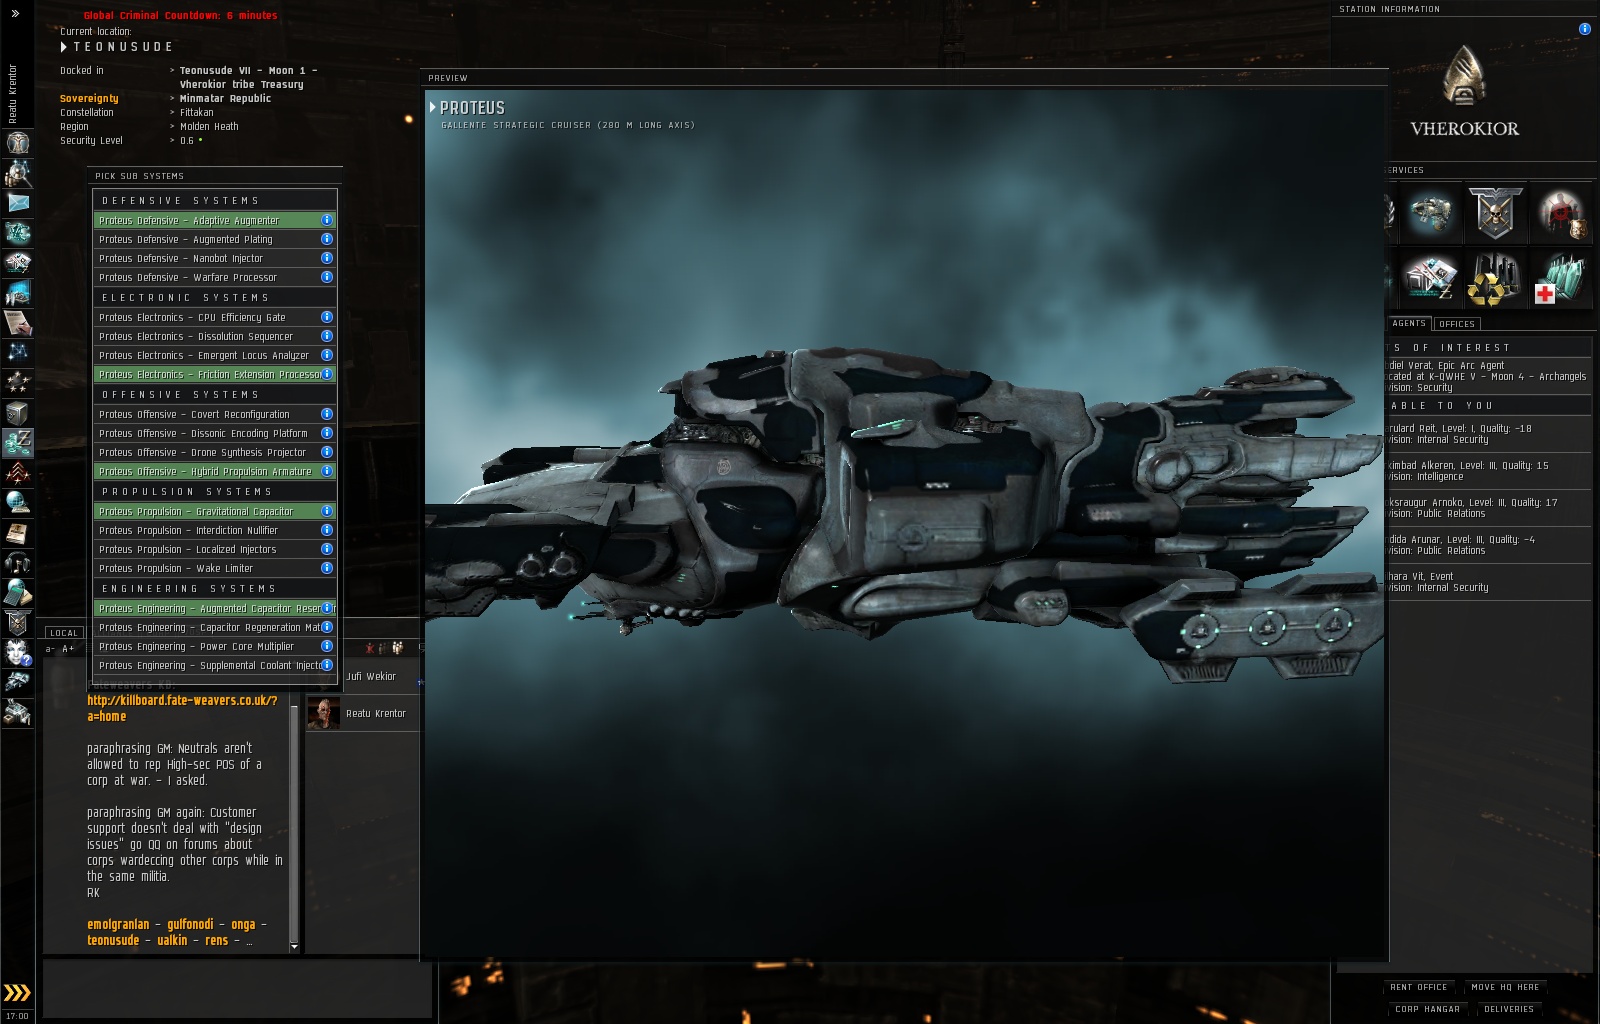Open the Bounty Office station service
Screen dimensions: 1600x1024
click(x=1561, y=212)
